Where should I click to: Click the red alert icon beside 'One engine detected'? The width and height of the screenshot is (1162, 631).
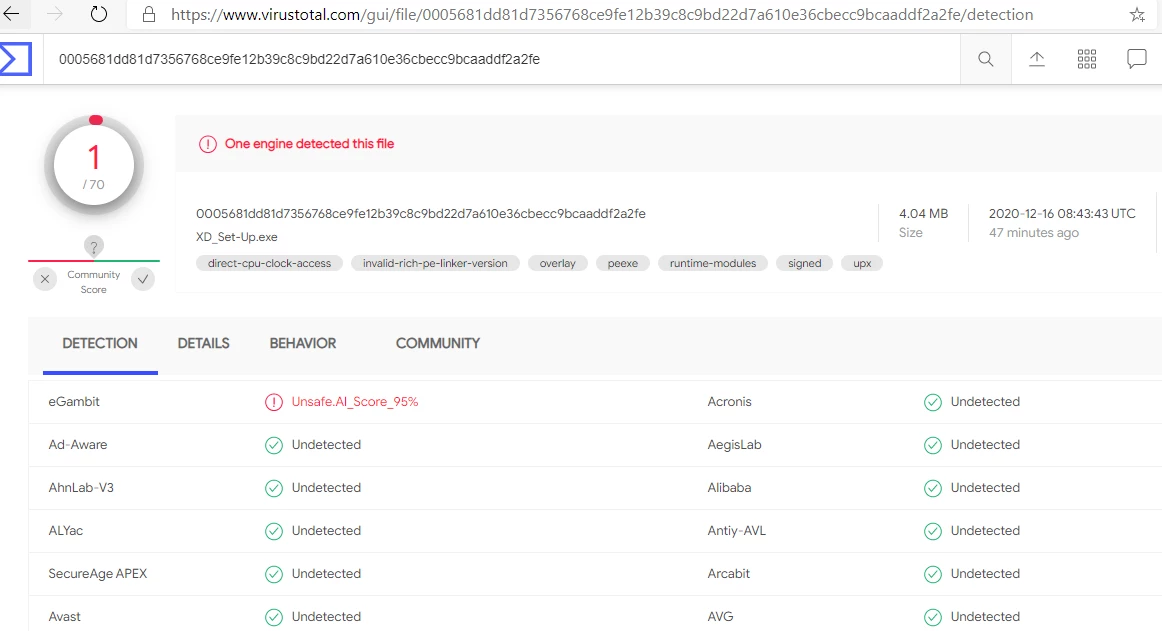[x=208, y=144]
